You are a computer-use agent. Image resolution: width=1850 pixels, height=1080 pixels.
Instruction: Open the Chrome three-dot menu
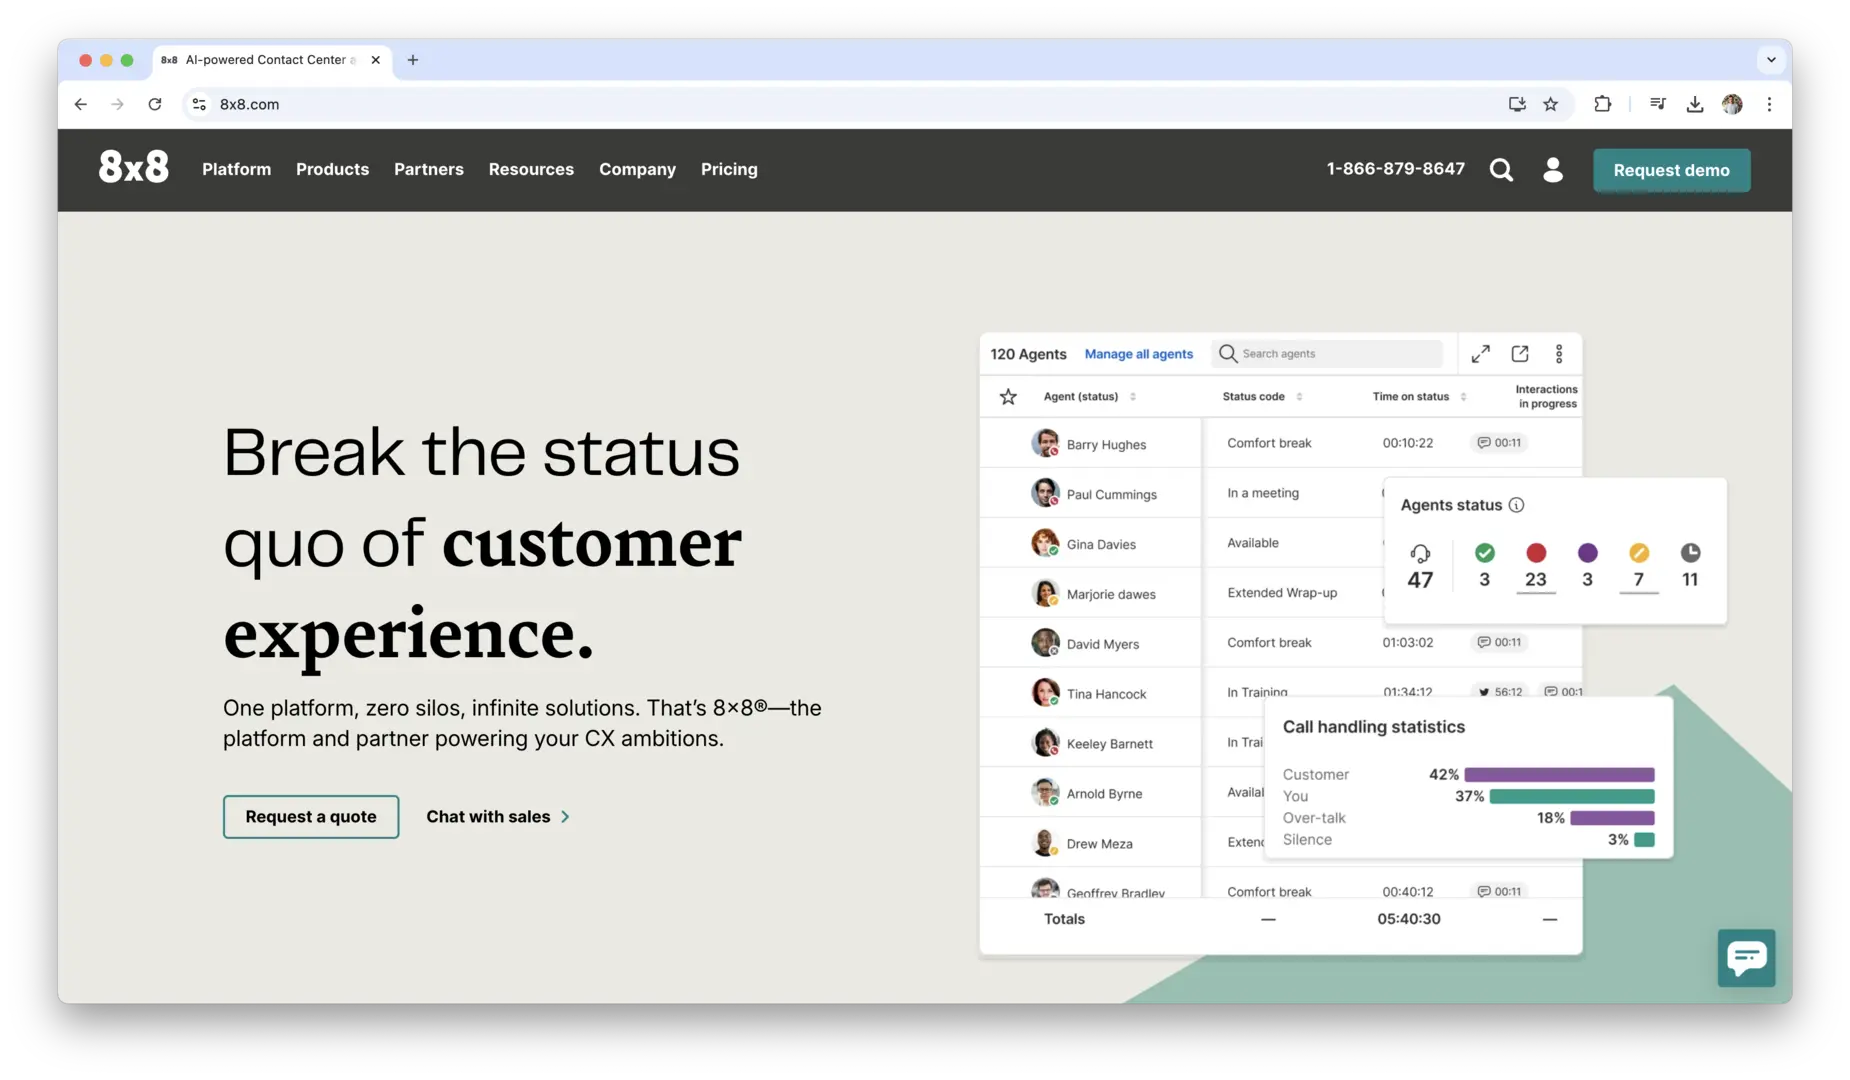point(1769,104)
